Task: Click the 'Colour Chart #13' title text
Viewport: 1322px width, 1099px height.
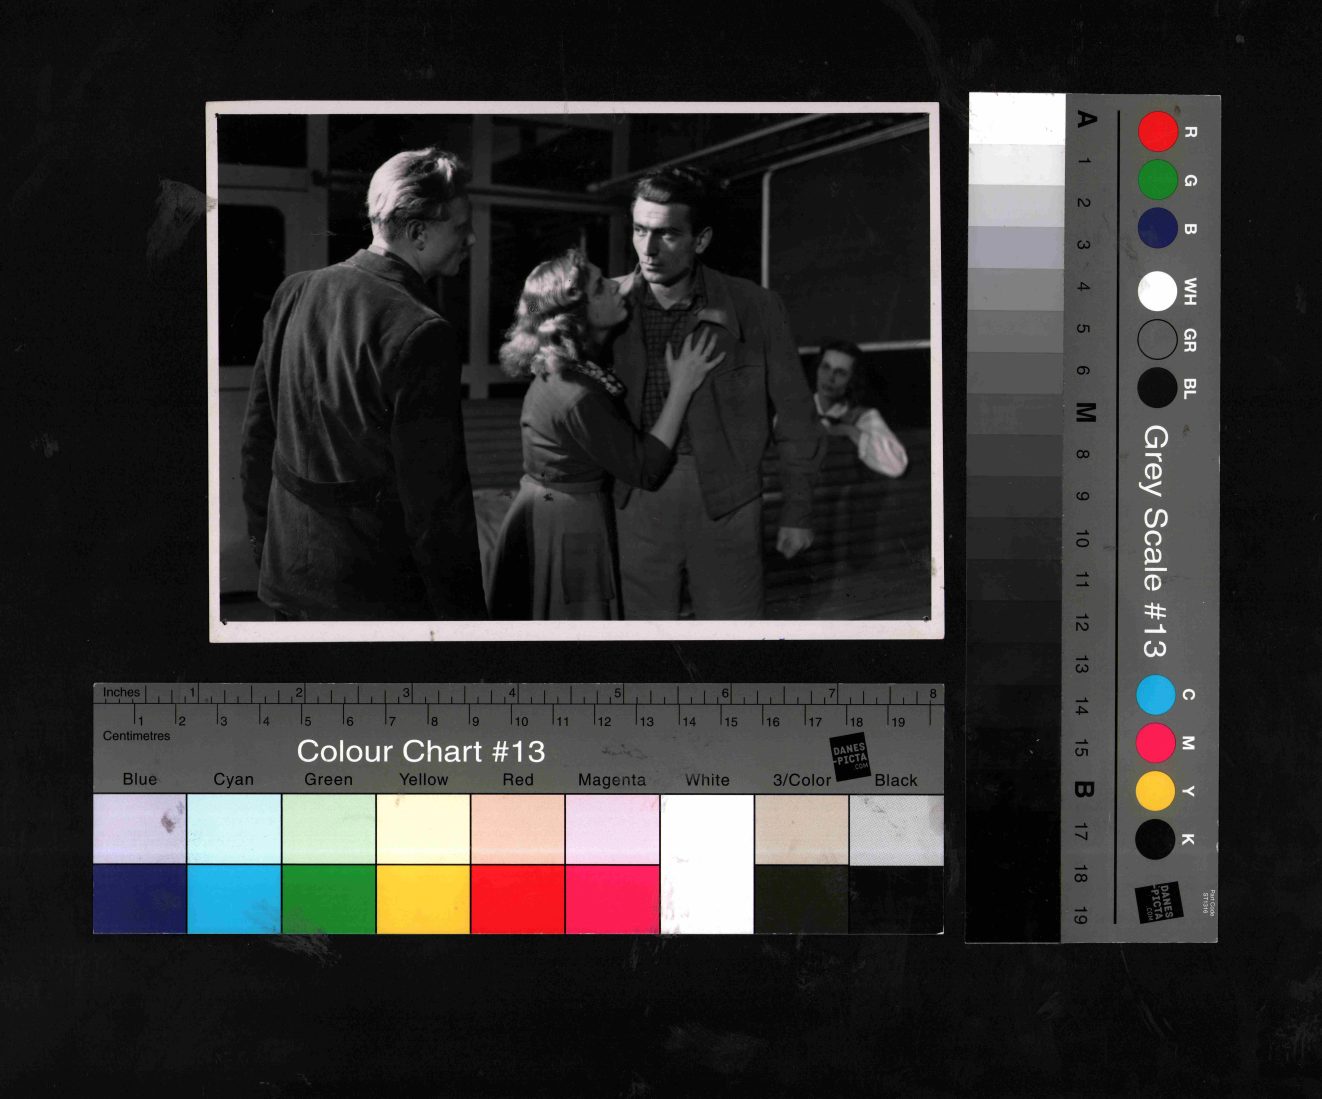Action: coord(420,751)
